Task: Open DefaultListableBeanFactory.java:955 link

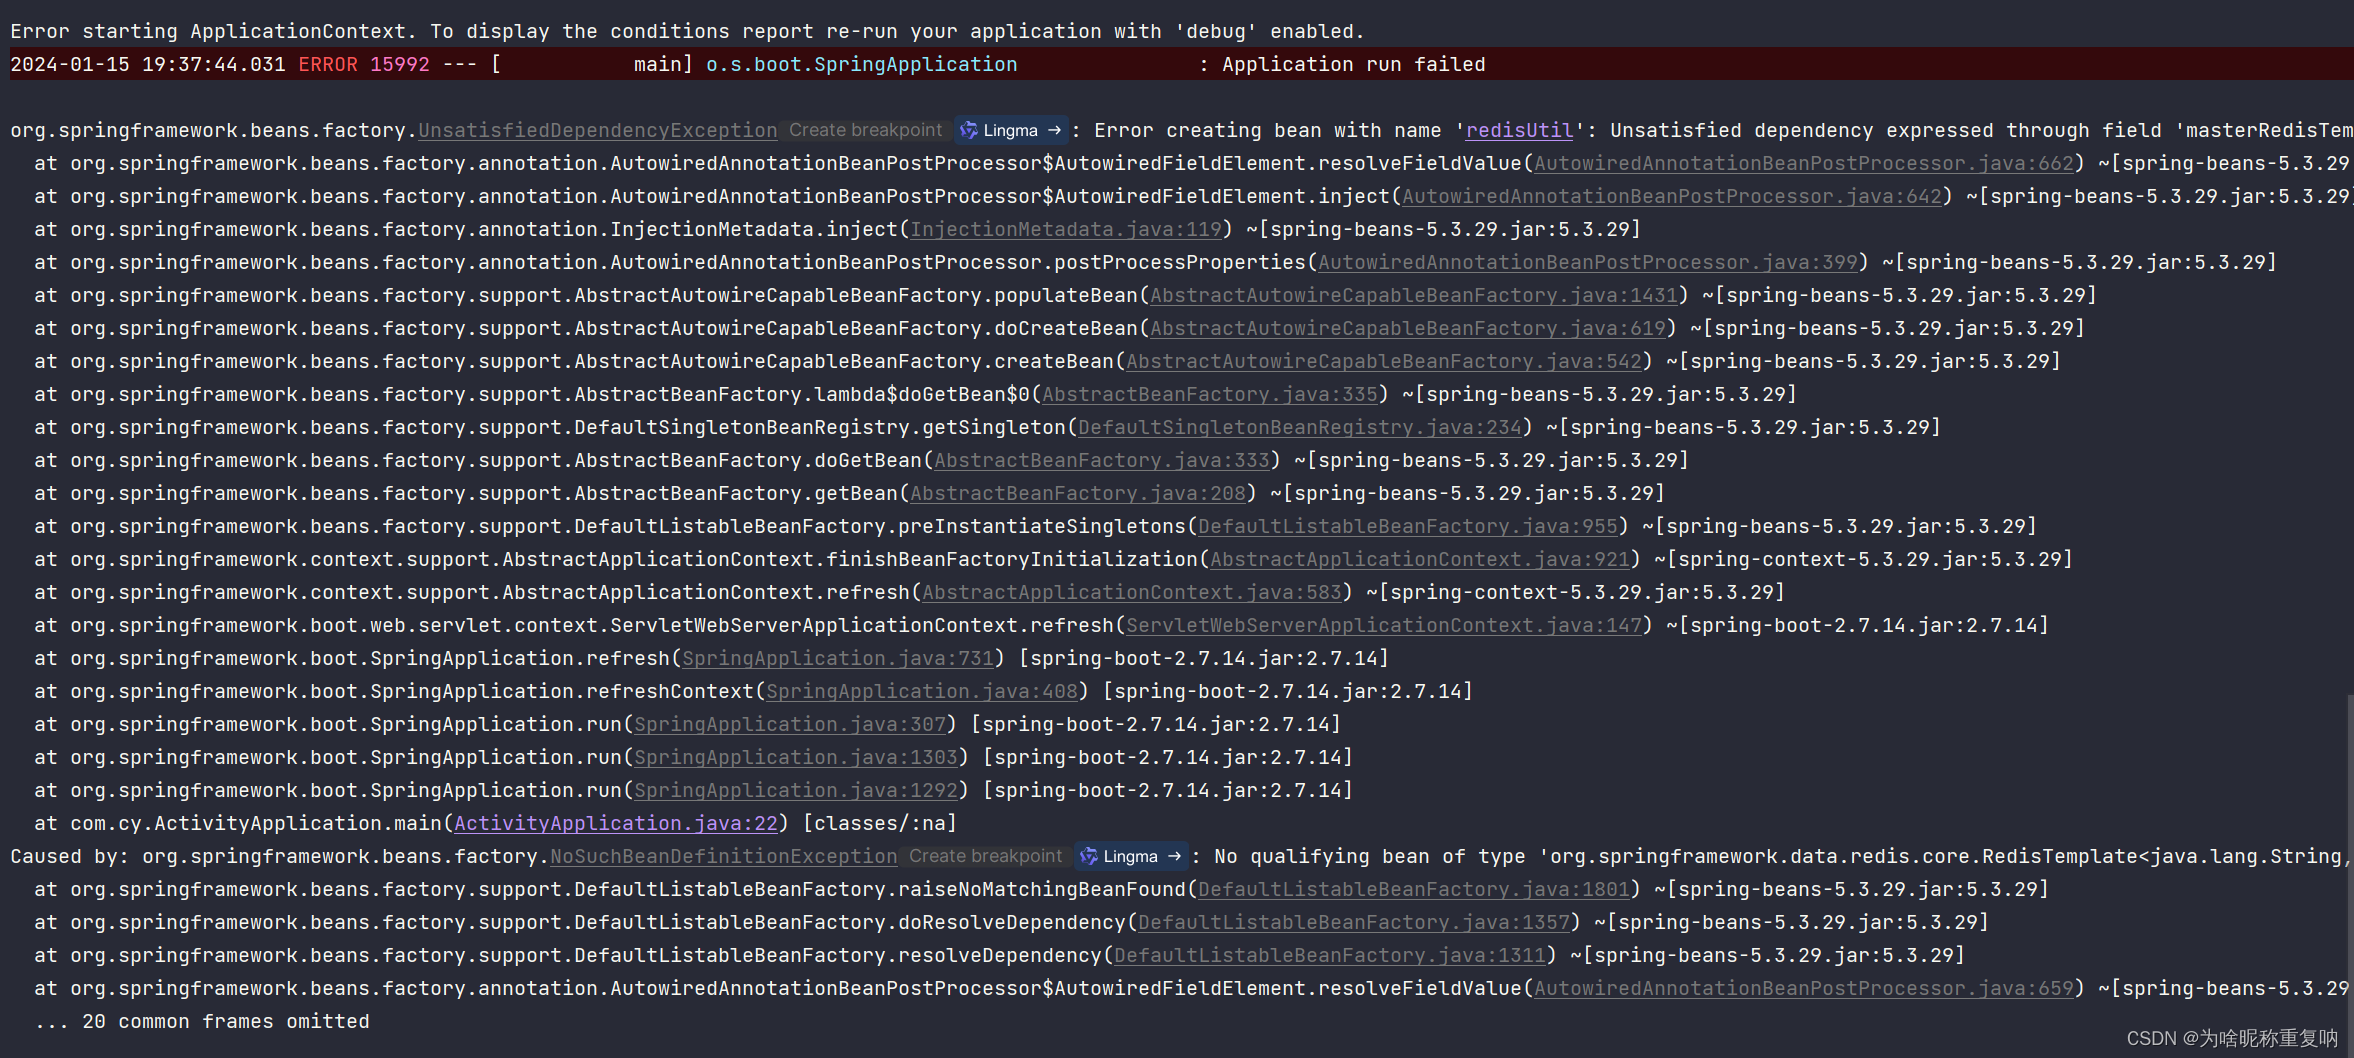Action: point(1408,526)
